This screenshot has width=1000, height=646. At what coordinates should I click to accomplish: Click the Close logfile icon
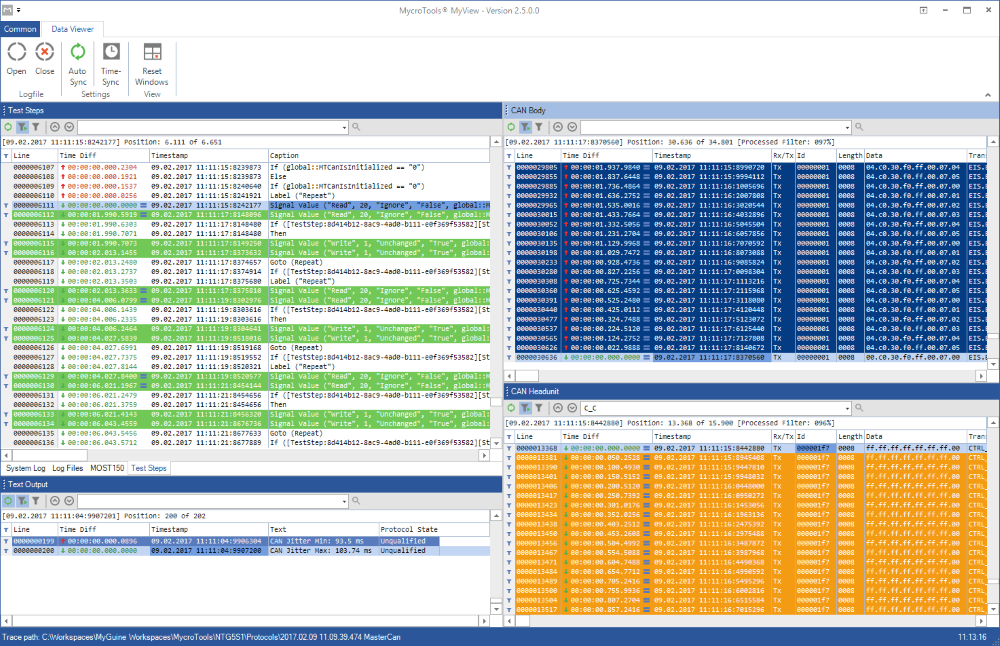point(45,52)
